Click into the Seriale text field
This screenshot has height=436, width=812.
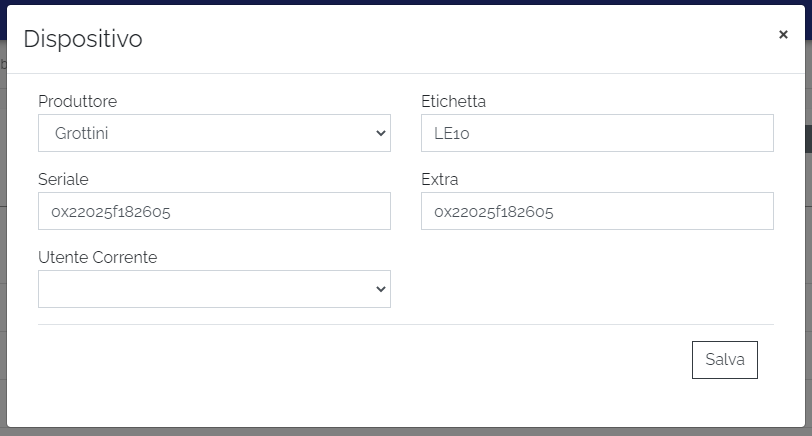point(214,211)
